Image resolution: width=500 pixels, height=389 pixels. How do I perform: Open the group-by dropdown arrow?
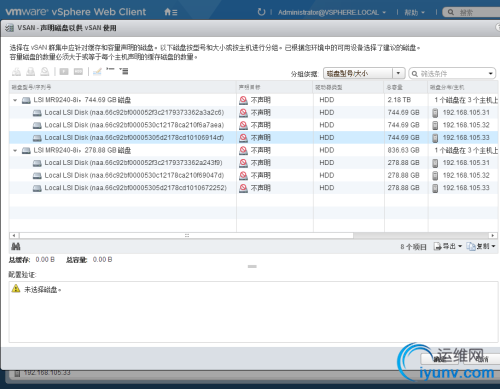point(398,73)
